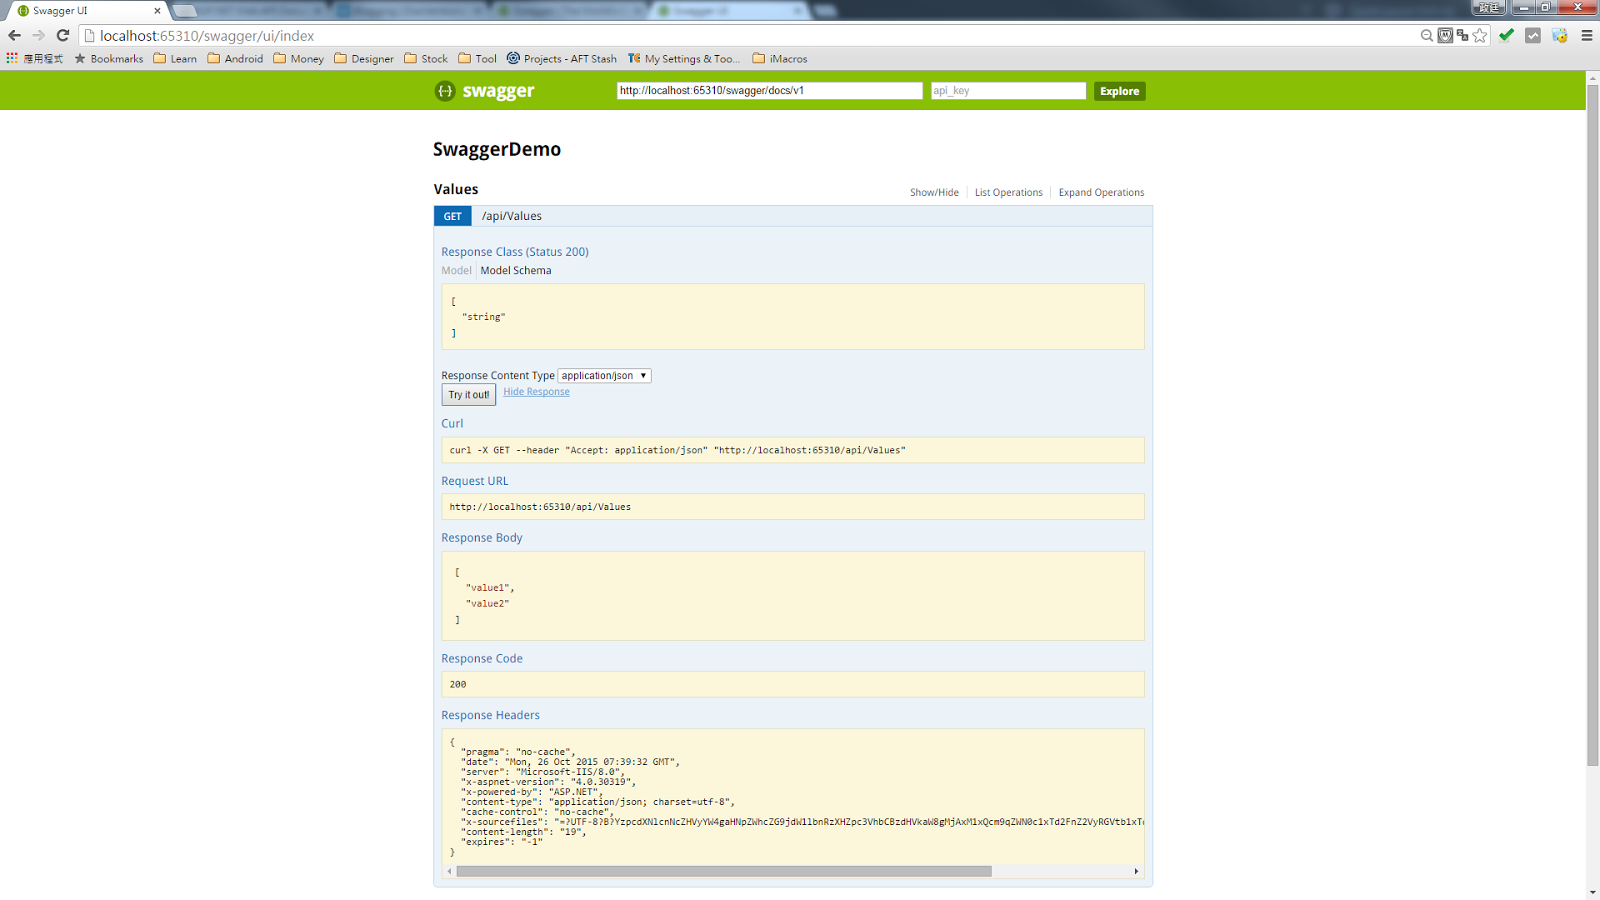Reload the current page
This screenshot has width=1600, height=900.
coord(62,35)
